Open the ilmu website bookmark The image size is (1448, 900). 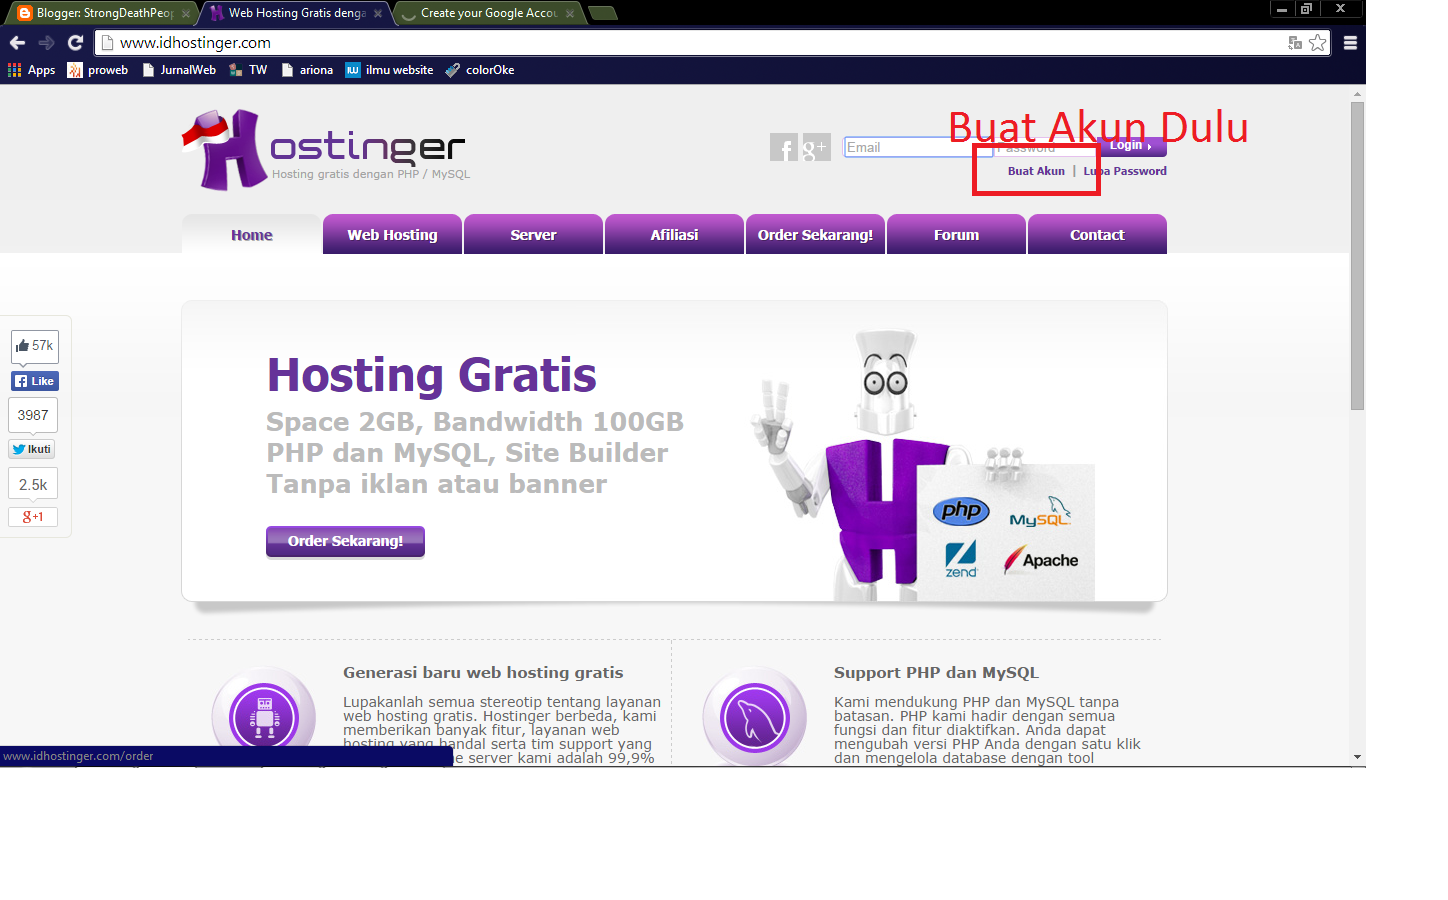[x=390, y=70]
